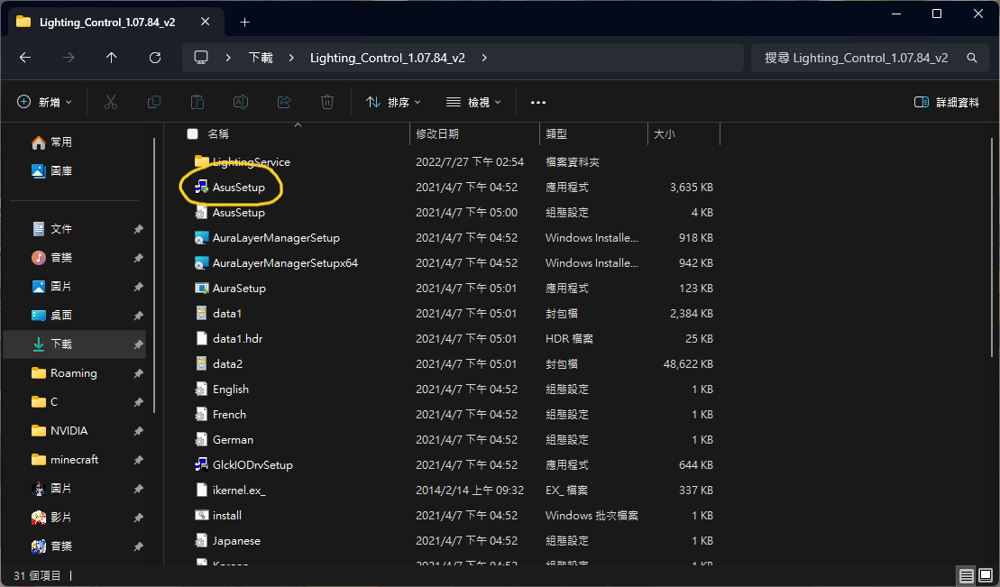The image size is (1000, 587).
Task: Cut the selection with the scissors icon
Action: [111, 102]
